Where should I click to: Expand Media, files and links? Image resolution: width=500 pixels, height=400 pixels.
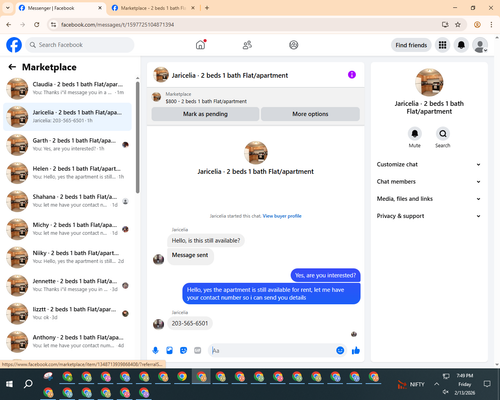pos(429,199)
